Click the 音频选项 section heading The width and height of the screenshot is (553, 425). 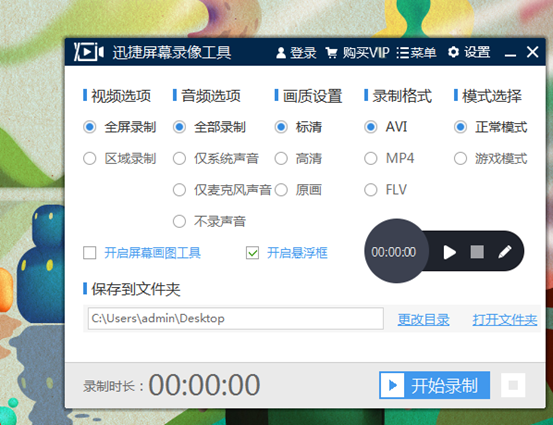pyautogui.click(x=211, y=96)
